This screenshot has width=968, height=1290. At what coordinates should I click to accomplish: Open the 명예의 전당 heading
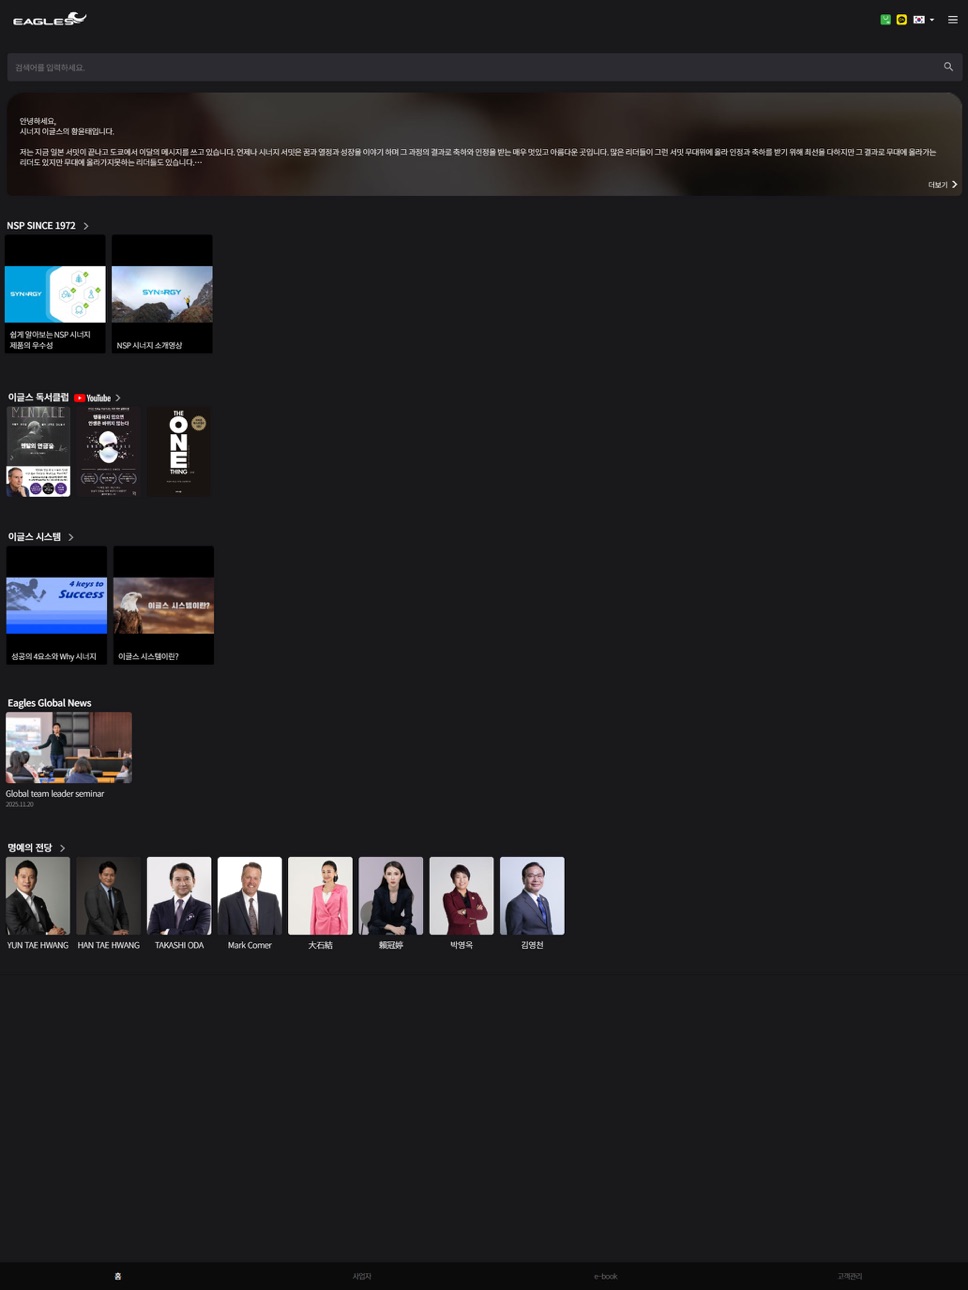pyautogui.click(x=30, y=848)
